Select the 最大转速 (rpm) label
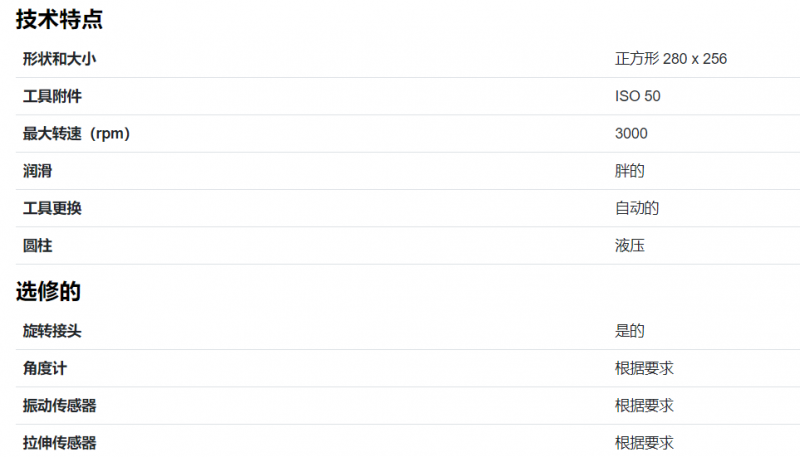Screen dimensions: 800x457 (77, 134)
